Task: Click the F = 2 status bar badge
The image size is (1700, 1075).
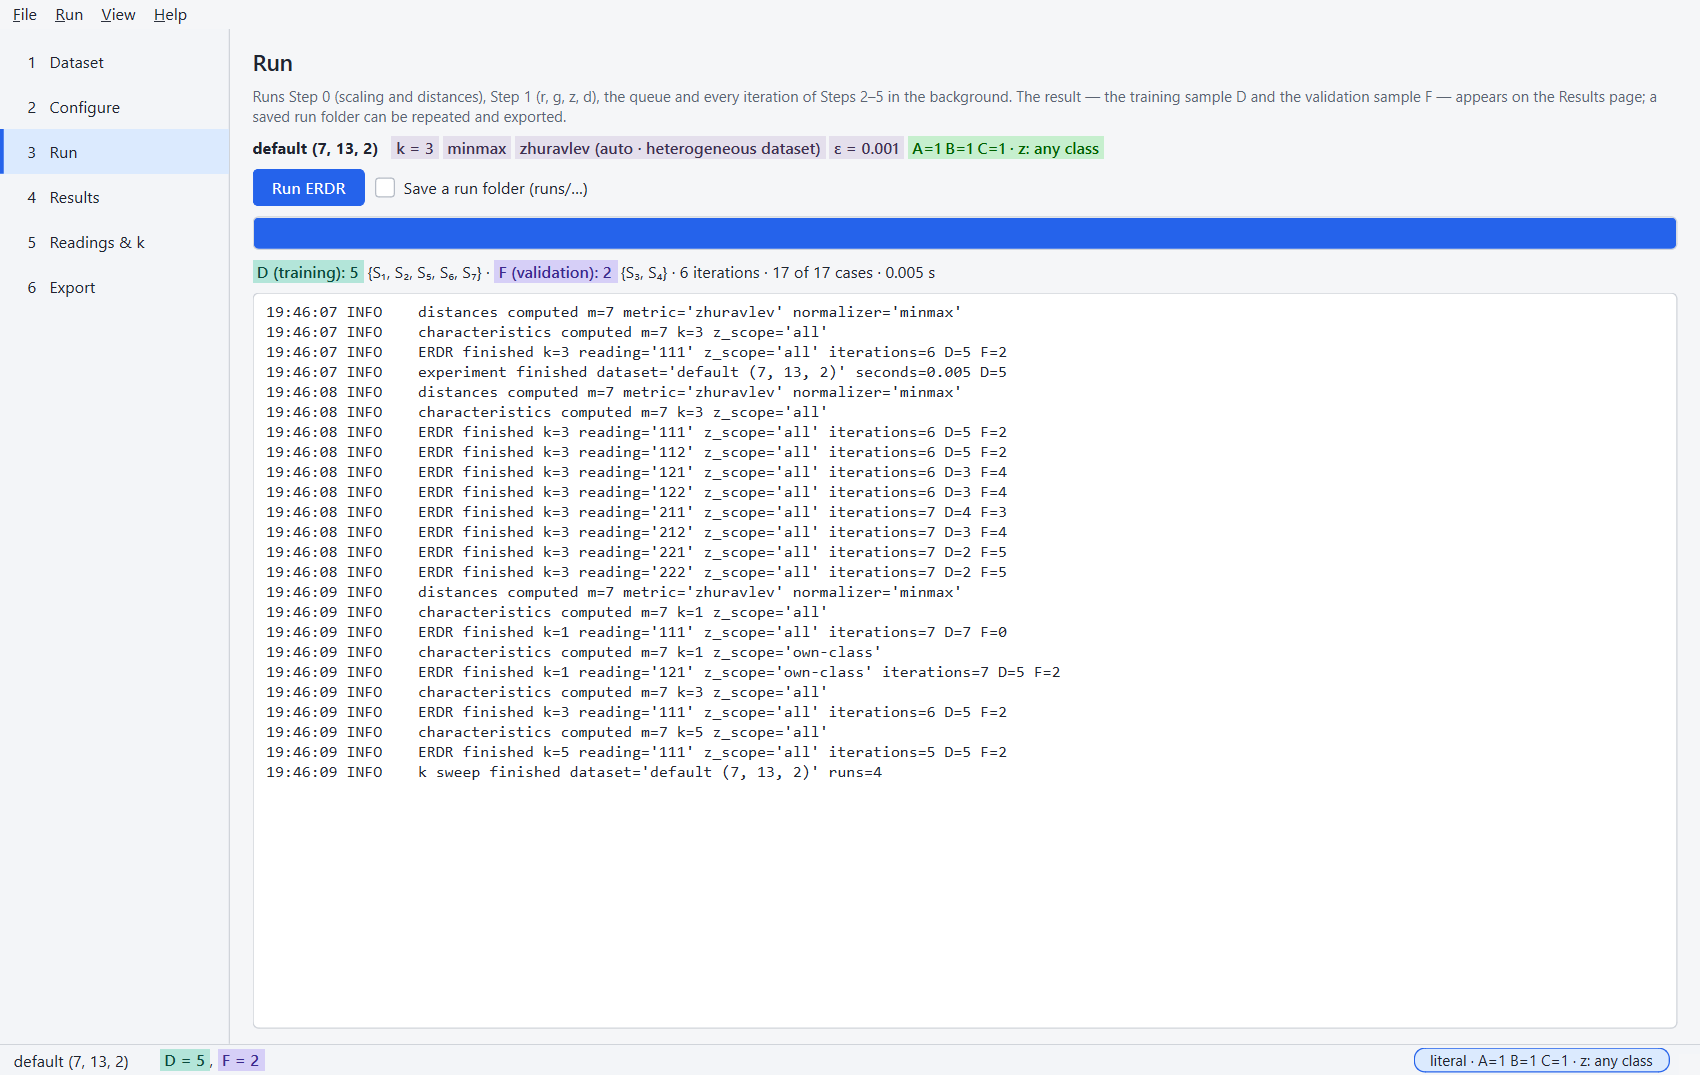Action: pos(240,1060)
